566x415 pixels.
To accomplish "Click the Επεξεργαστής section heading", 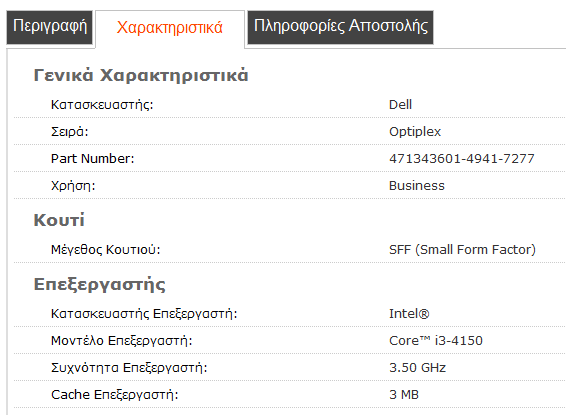I will (100, 284).
